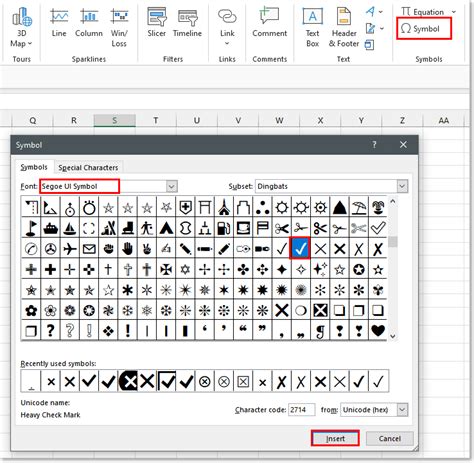Click the Cancel button
This screenshot has width=474, height=463.
tap(390, 438)
